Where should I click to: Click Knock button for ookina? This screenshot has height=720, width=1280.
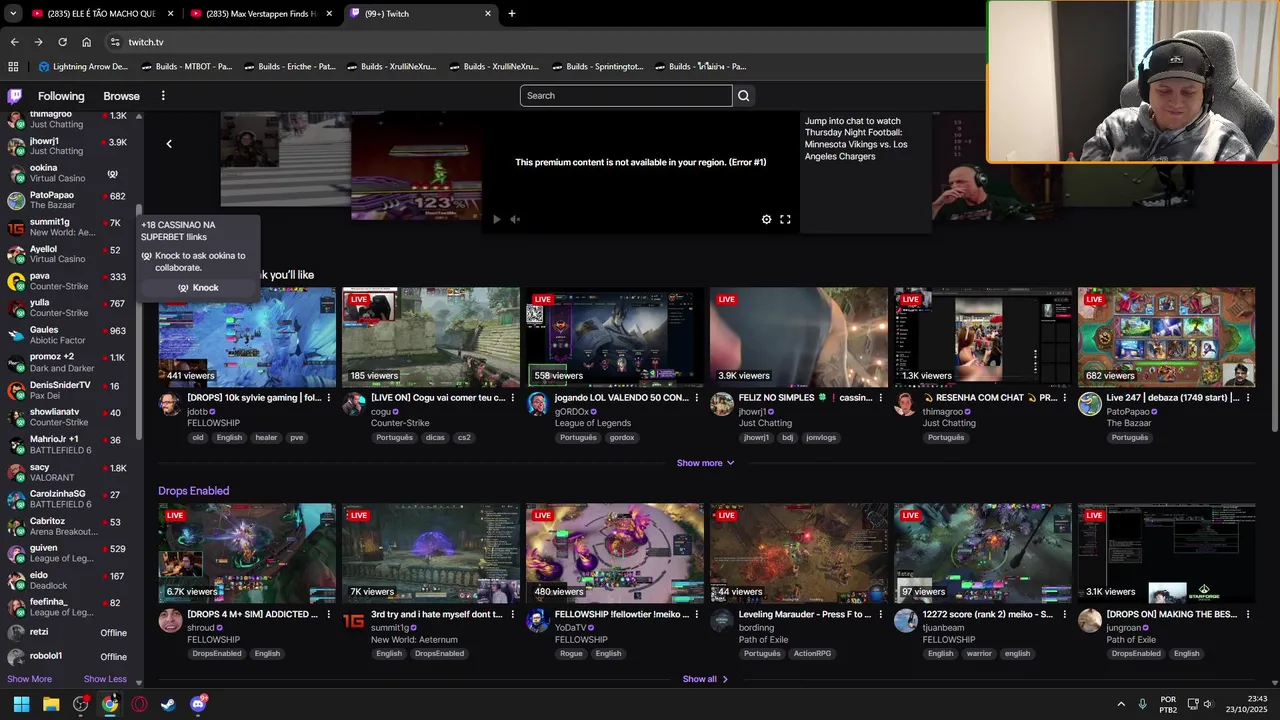(x=198, y=288)
